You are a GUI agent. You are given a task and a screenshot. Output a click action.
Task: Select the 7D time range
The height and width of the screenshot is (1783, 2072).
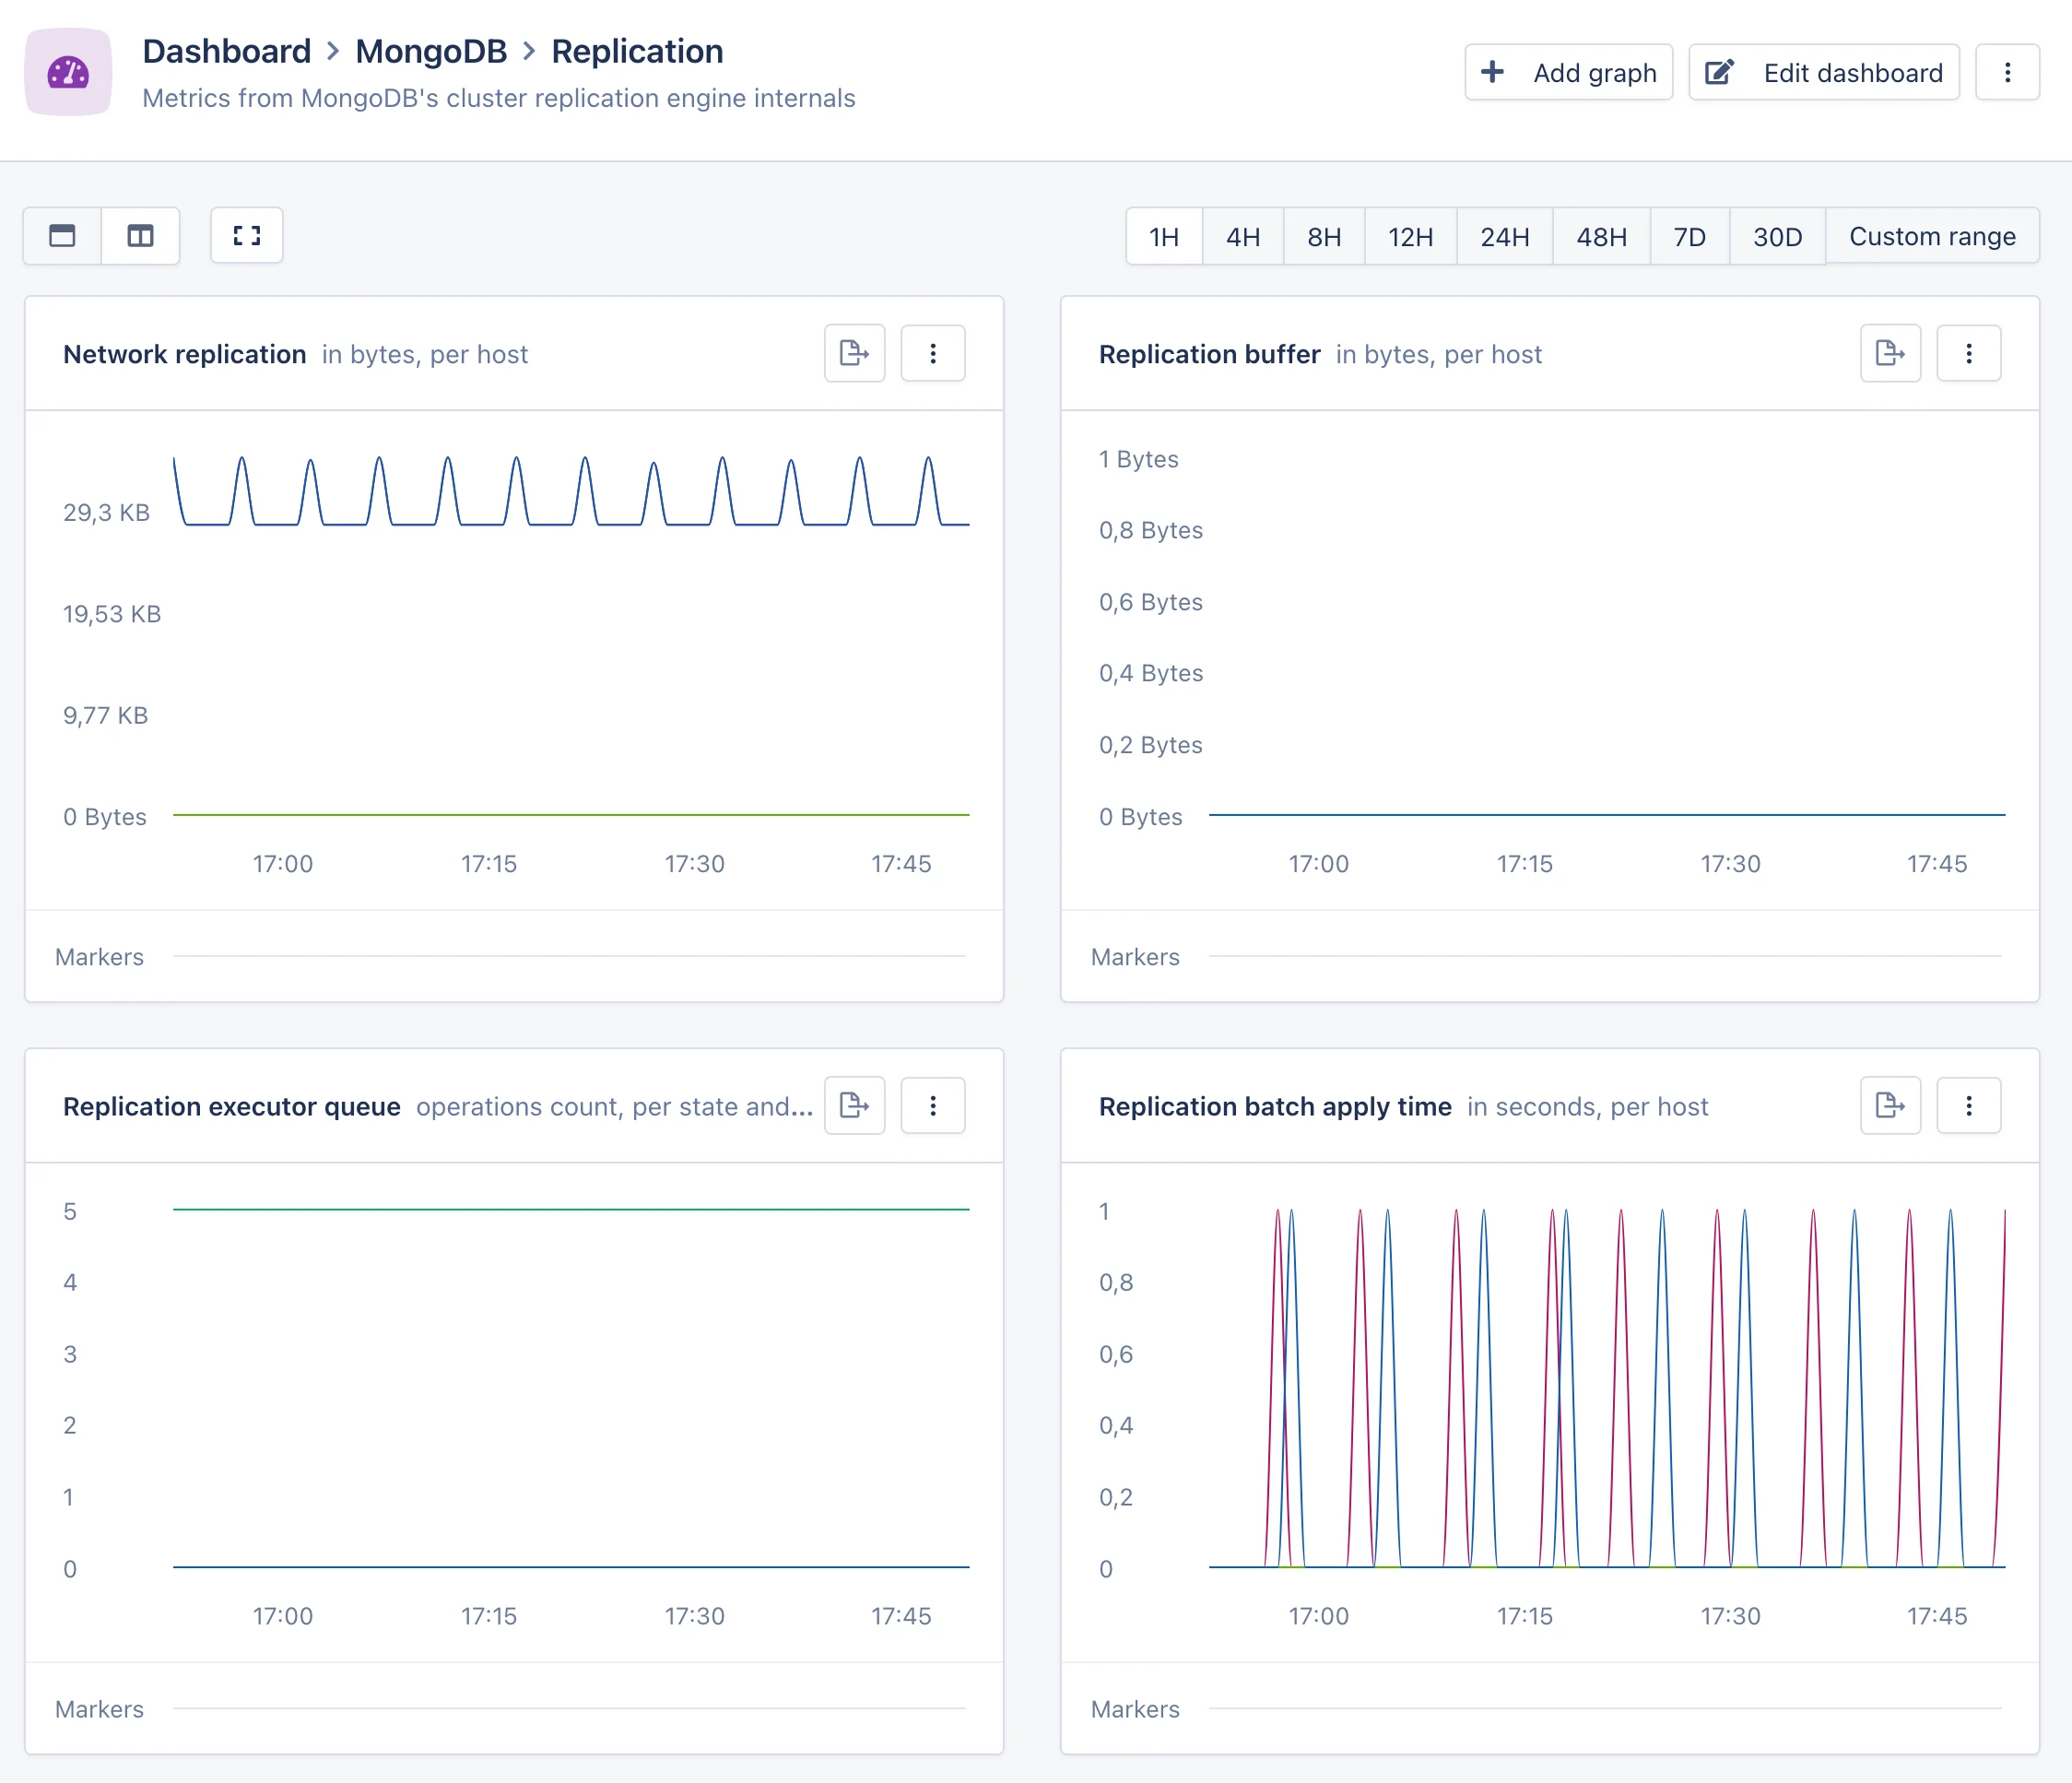[1690, 236]
